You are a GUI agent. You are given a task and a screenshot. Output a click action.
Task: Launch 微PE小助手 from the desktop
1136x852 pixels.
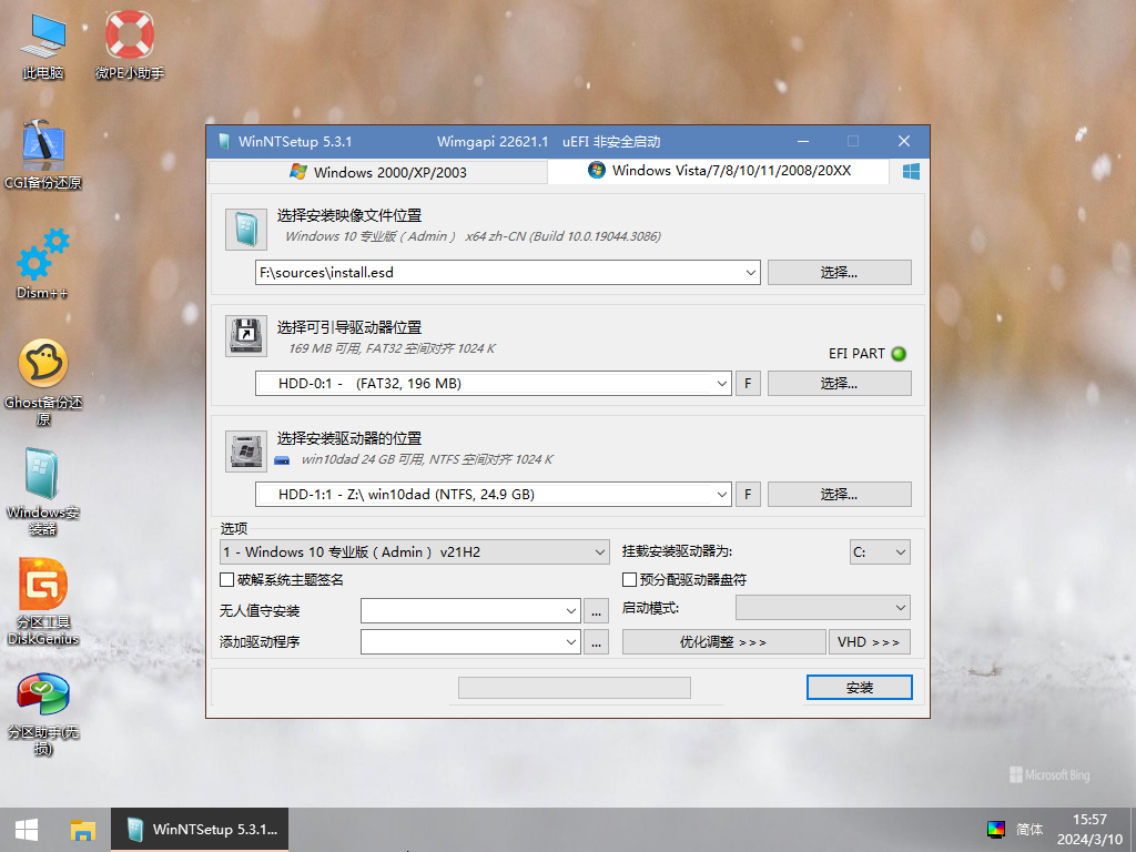pos(130,46)
